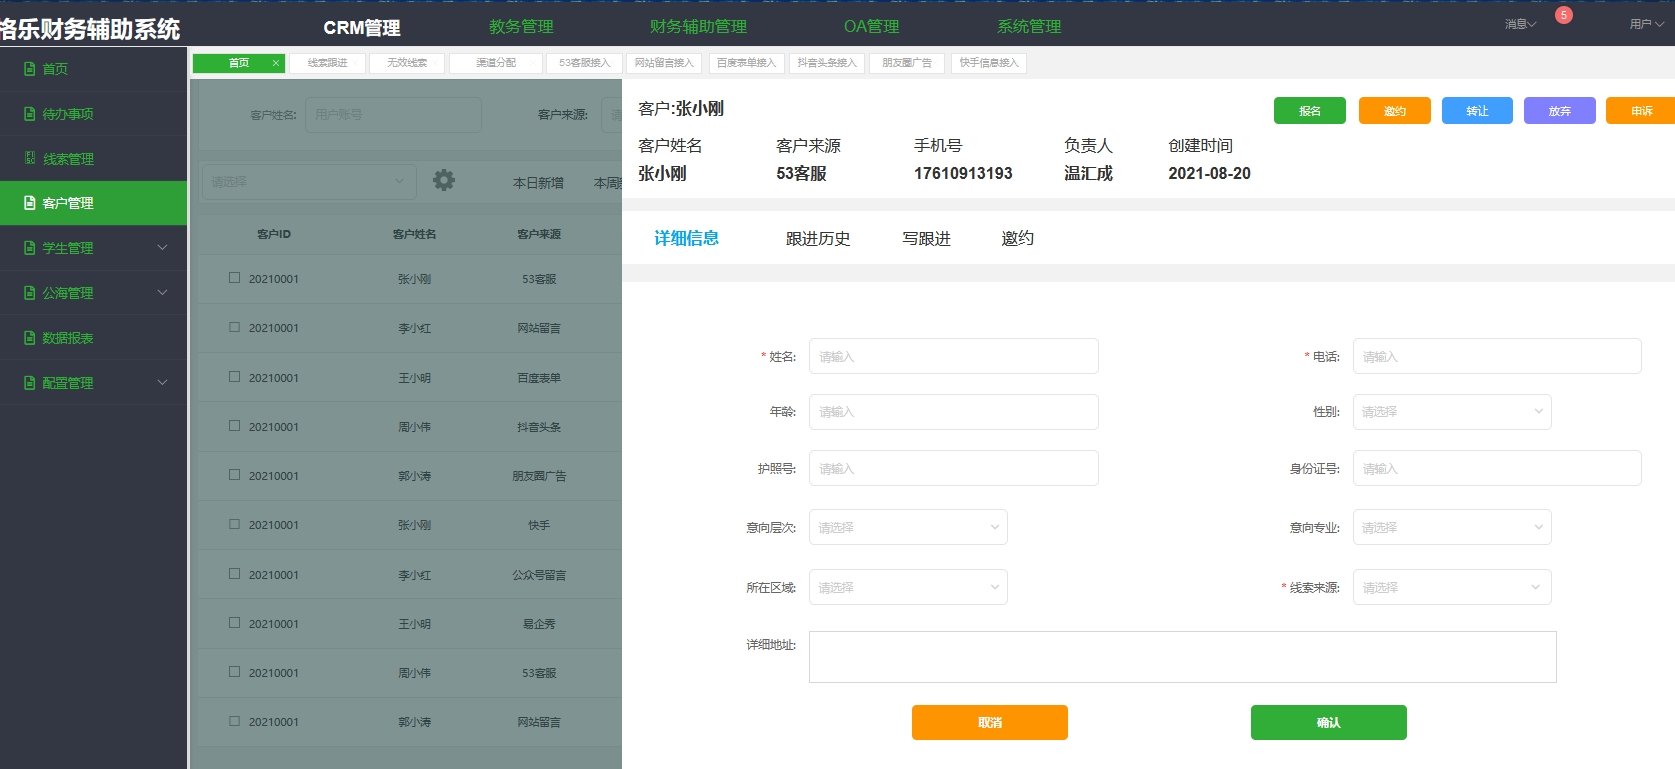Open the 用户 dropdown in the header
Viewport: 1675px width, 769px height.
[1646, 24]
